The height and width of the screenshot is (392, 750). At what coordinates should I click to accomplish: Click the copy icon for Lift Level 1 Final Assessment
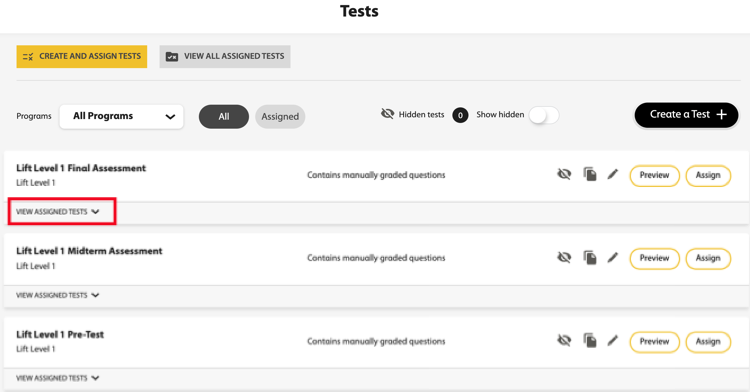[590, 174]
